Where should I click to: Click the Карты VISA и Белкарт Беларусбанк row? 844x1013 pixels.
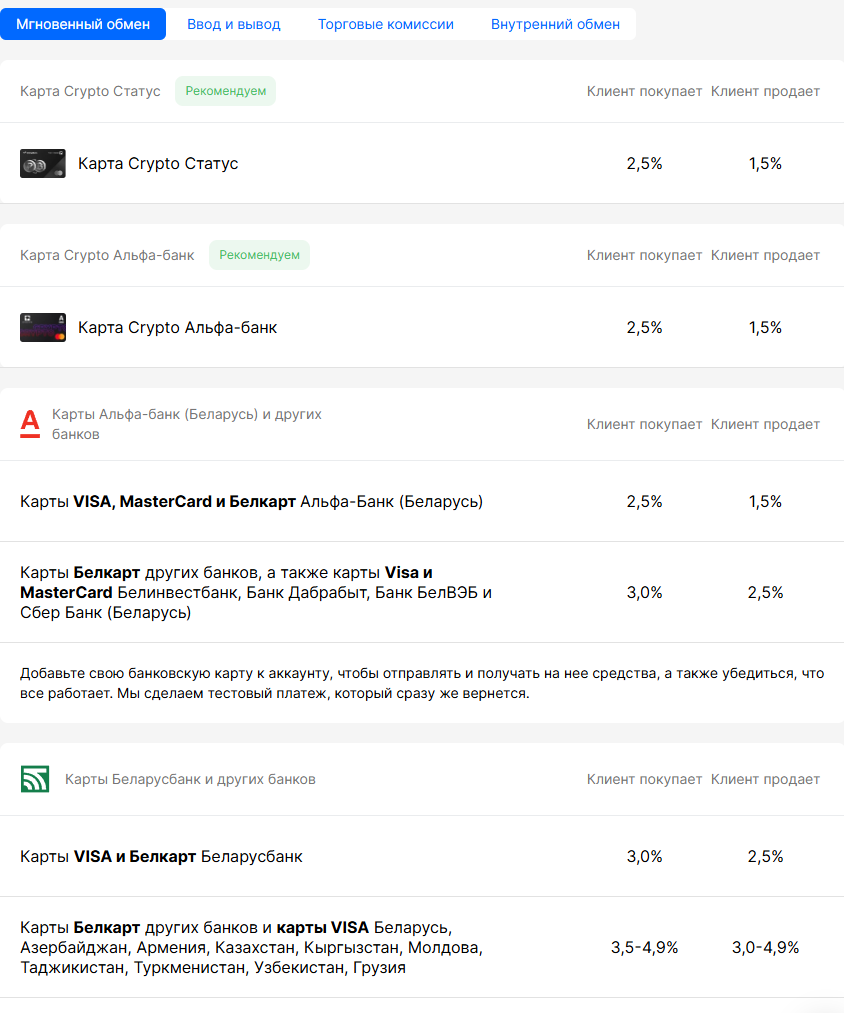click(161, 856)
